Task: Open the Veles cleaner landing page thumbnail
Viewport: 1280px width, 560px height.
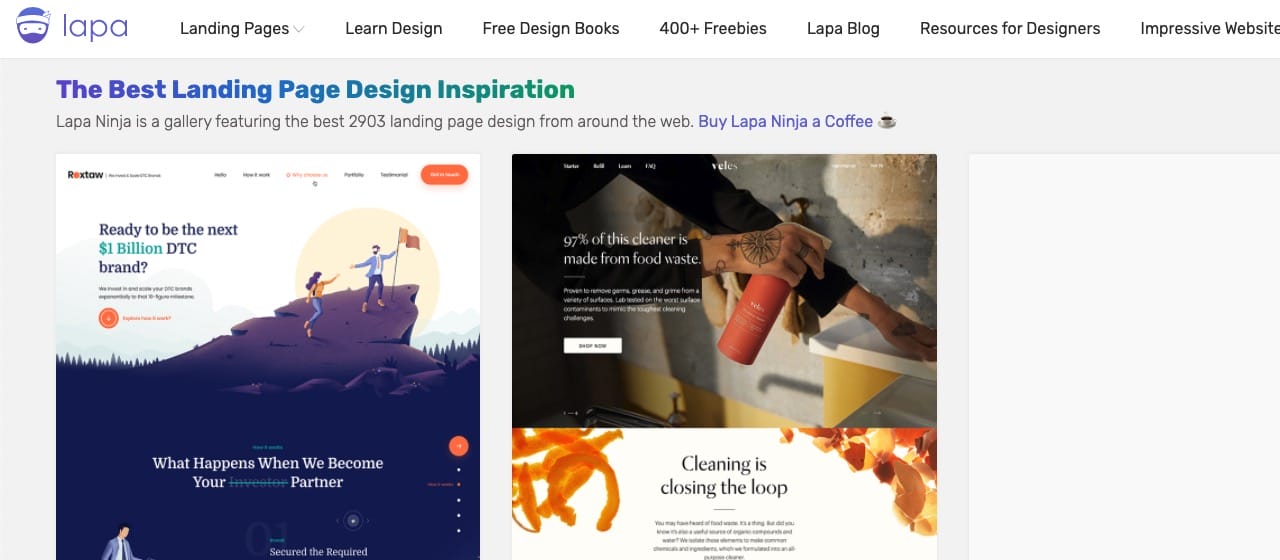Action: [x=724, y=357]
